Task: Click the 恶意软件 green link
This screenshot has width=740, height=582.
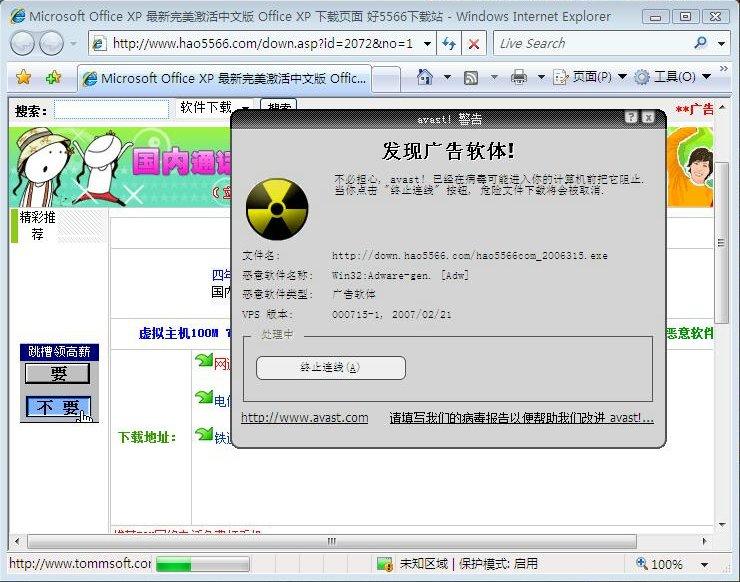Action: pyautogui.click(x=689, y=333)
